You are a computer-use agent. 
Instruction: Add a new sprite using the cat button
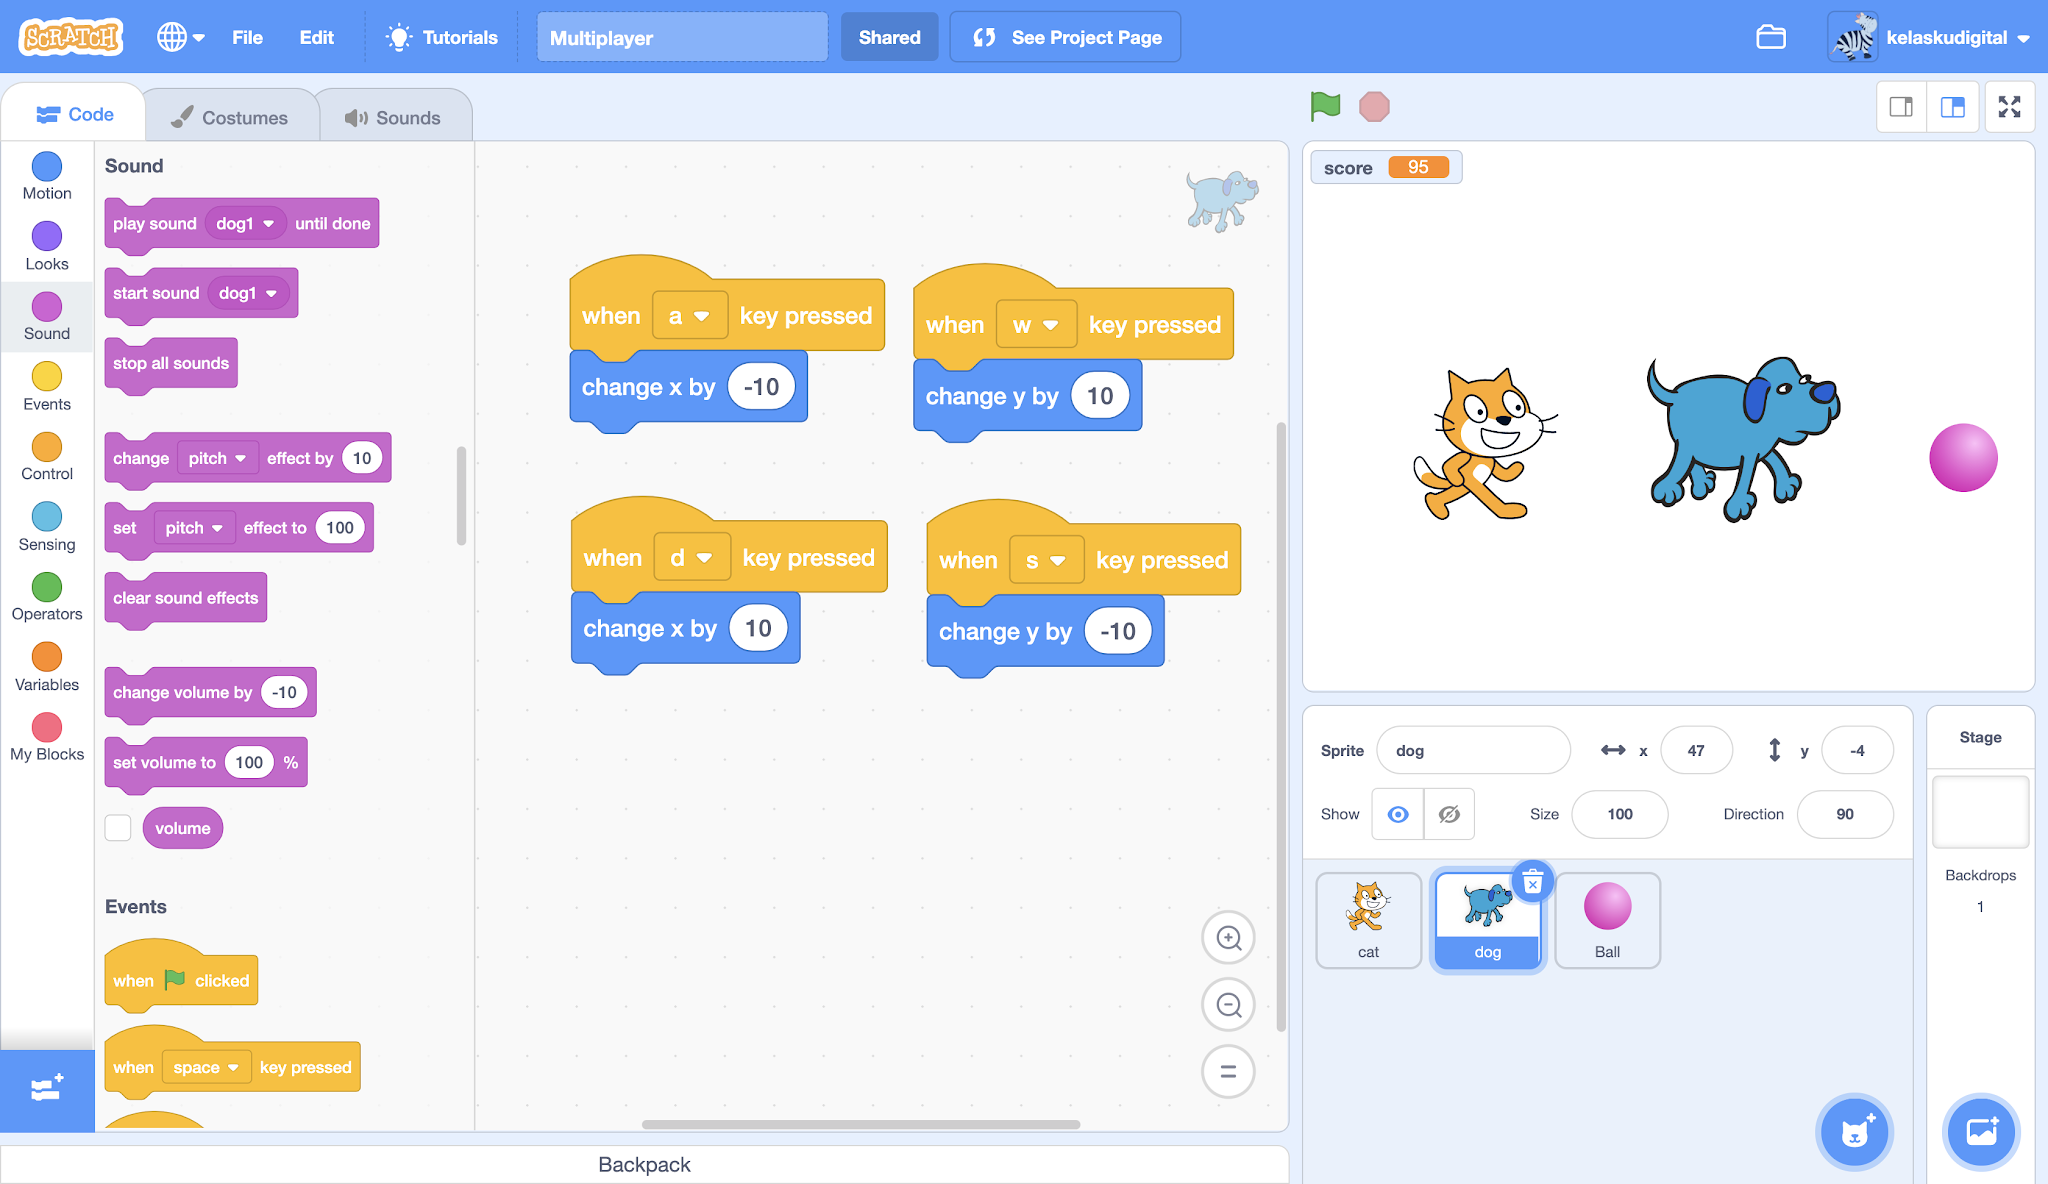click(x=1855, y=1132)
